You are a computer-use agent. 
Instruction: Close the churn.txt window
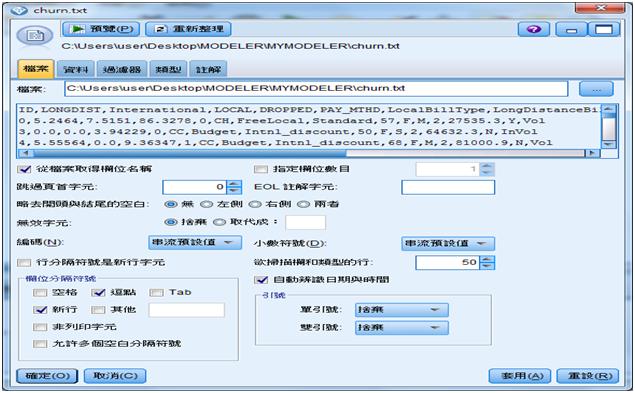[x=600, y=8]
